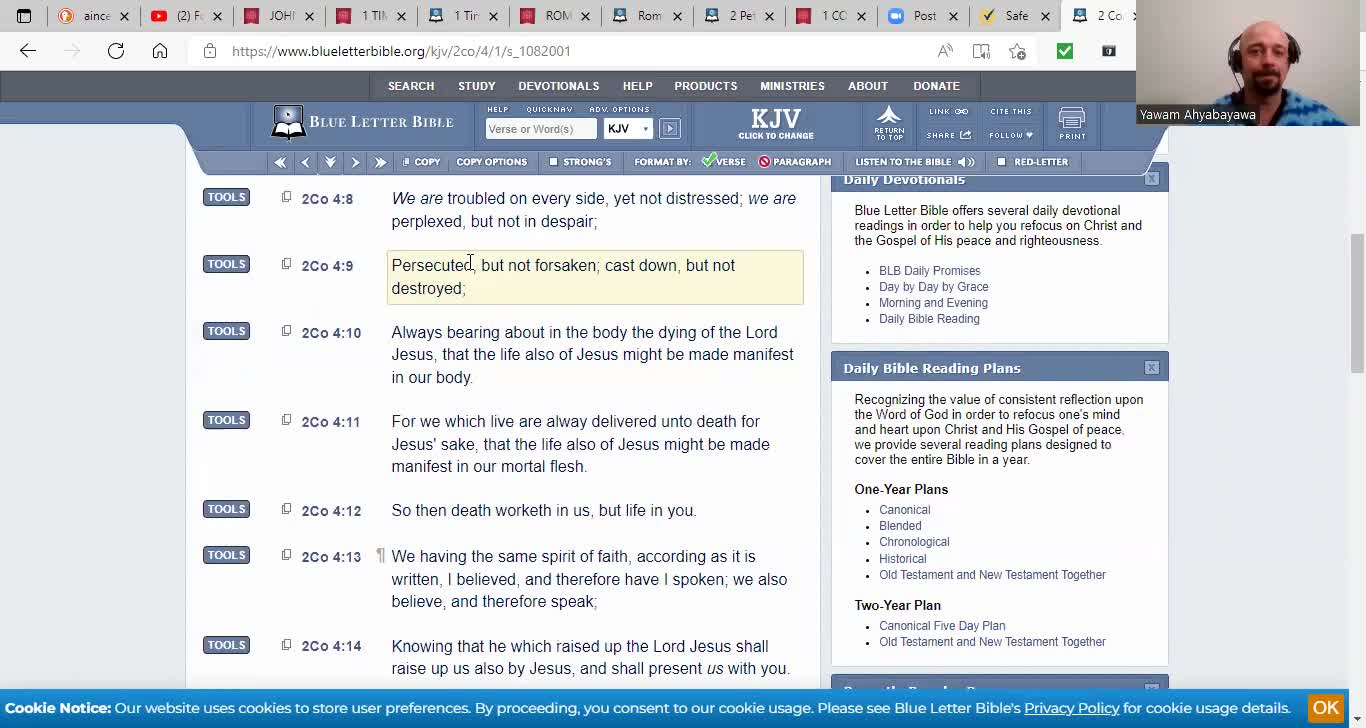Viewport: 1366px width, 728px height.
Task: Copy verse 2Co 4:10 icon
Action: coord(286,331)
